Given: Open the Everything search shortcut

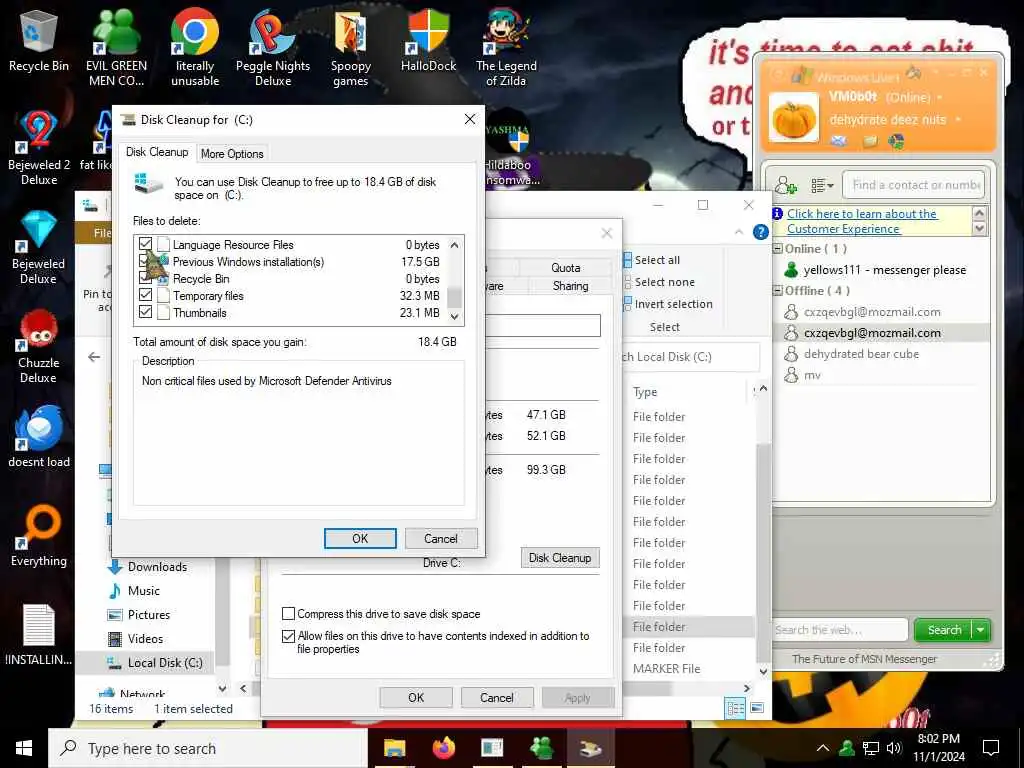Looking at the screenshot, I should (39, 536).
